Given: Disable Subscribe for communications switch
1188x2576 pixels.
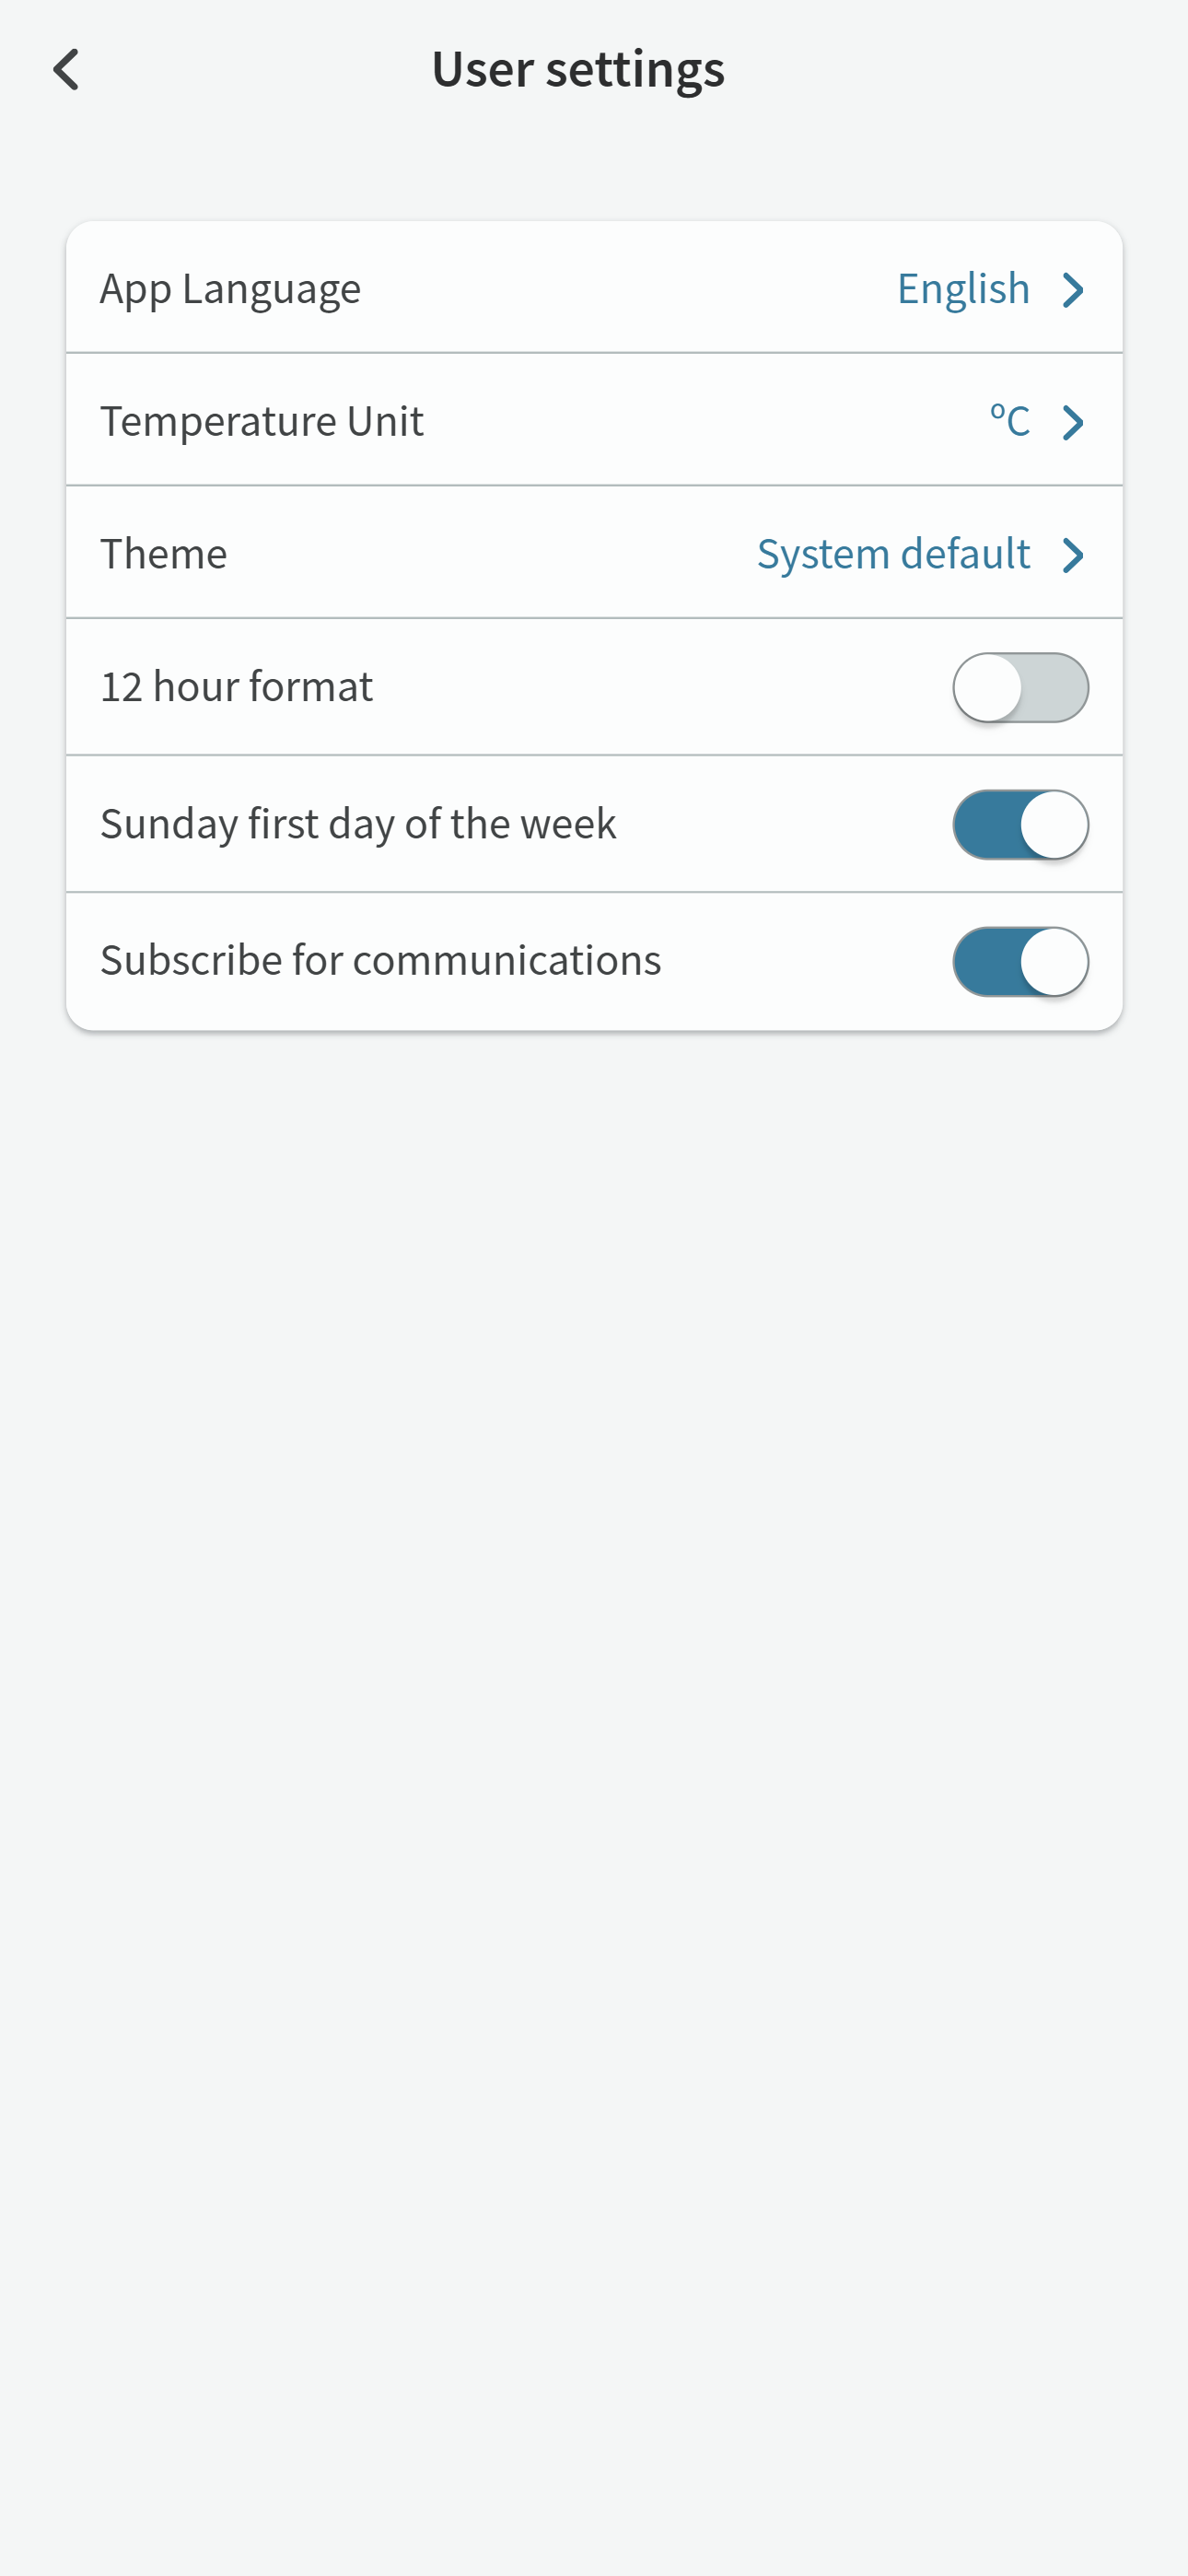Looking at the screenshot, I should click(x=1020, y=962).
